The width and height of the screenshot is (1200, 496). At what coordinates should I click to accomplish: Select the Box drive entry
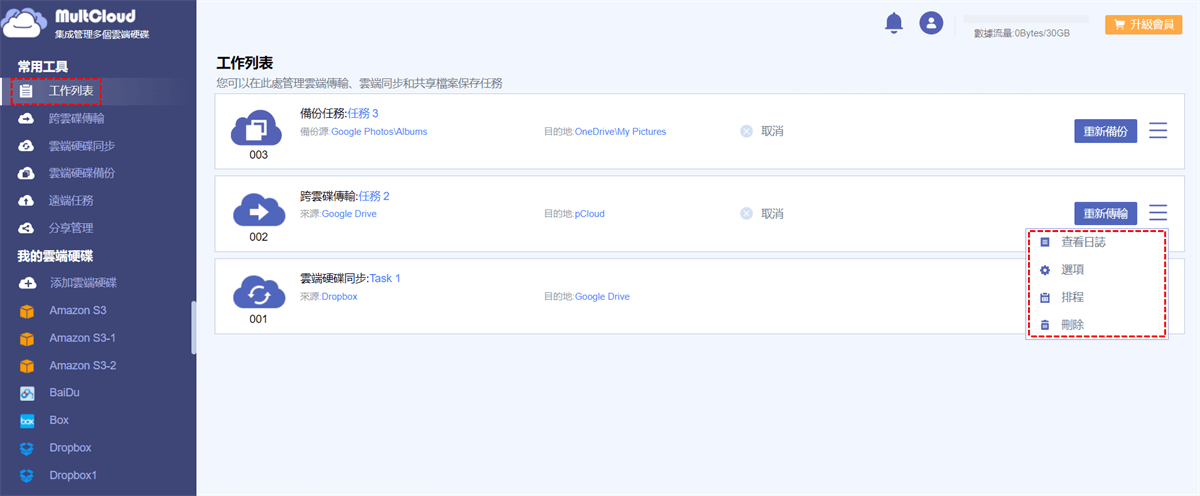pyautogui.click(x=59, y=421)
